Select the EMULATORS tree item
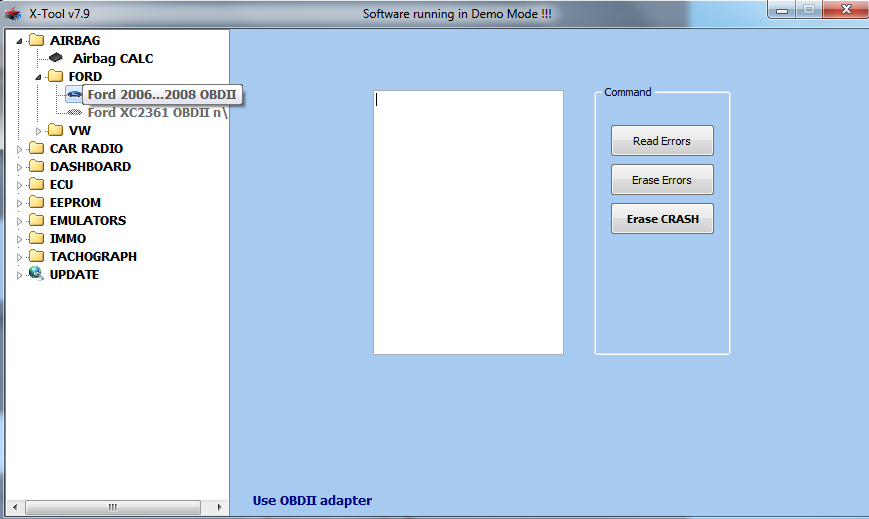 pos(87,220)
